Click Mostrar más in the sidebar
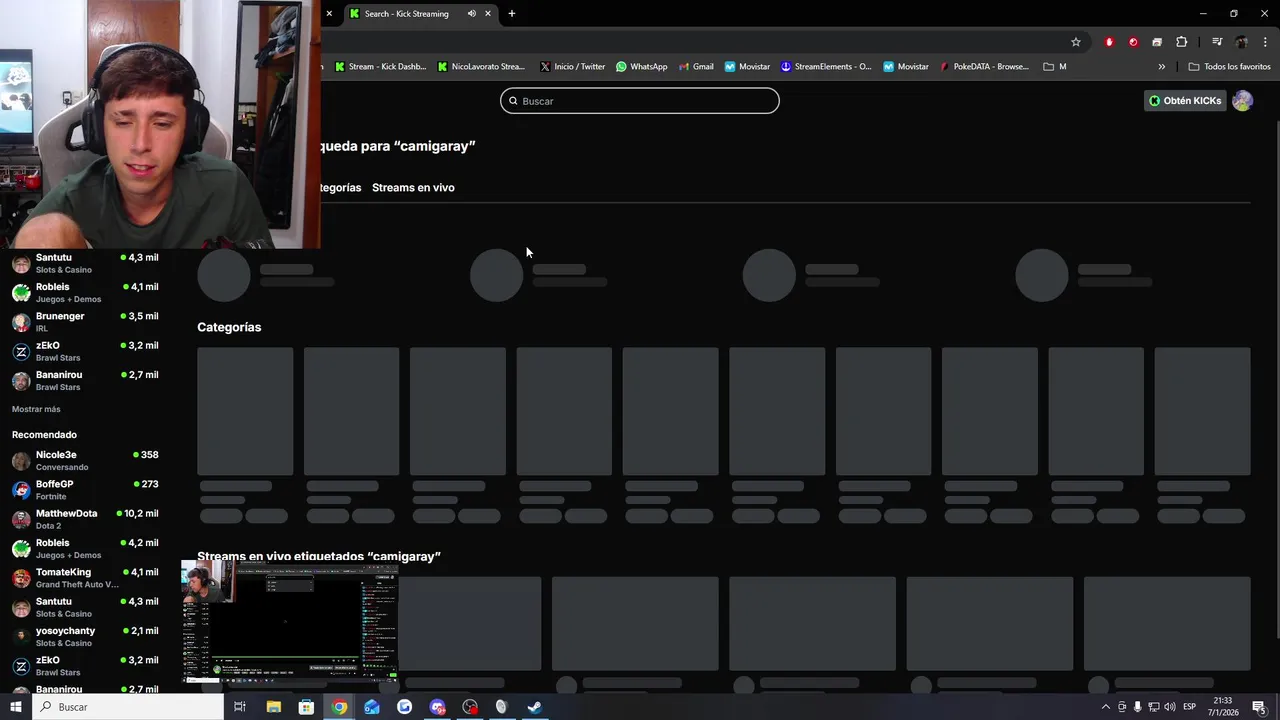 (x=36, y=409)
